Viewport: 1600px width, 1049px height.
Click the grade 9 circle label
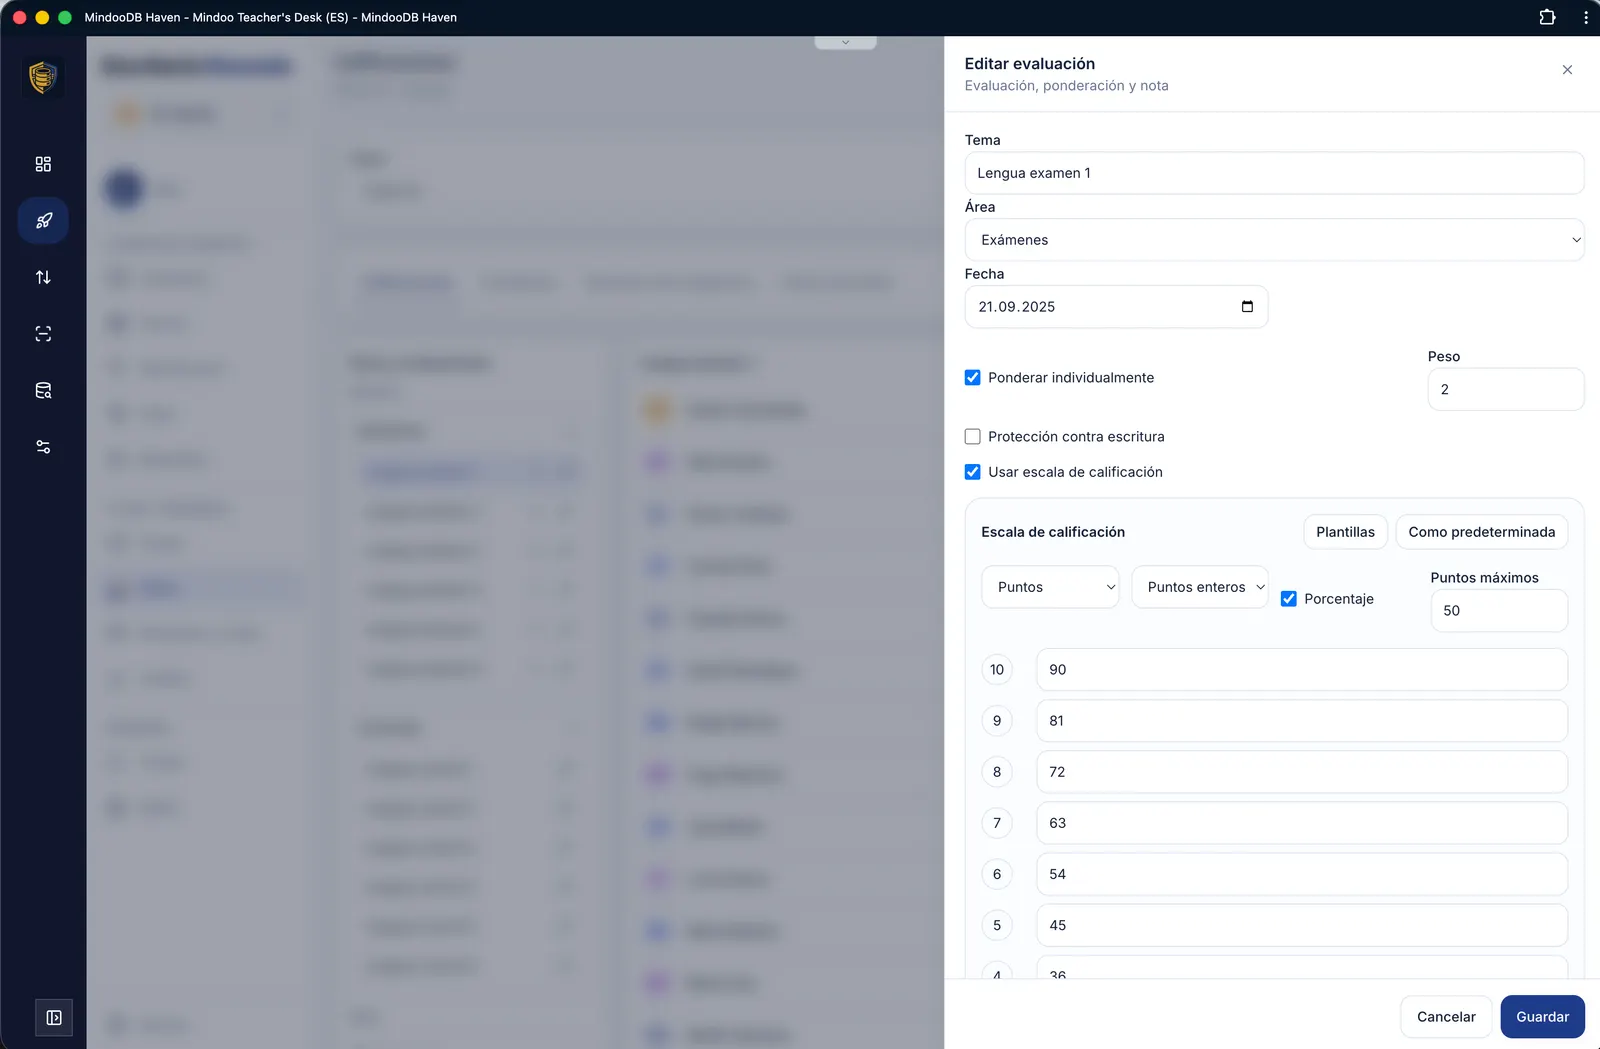coord(997,721)
